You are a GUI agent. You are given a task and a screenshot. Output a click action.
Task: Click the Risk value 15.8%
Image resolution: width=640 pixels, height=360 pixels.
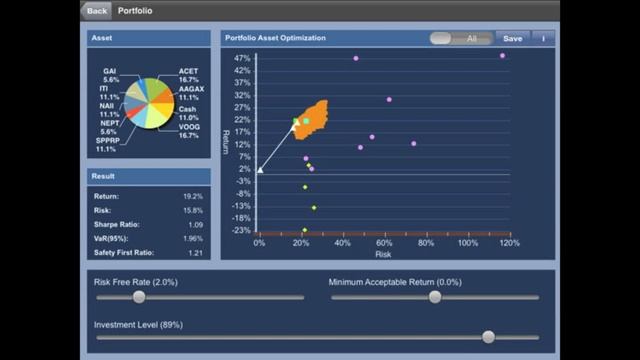click(x=193, y=210)
